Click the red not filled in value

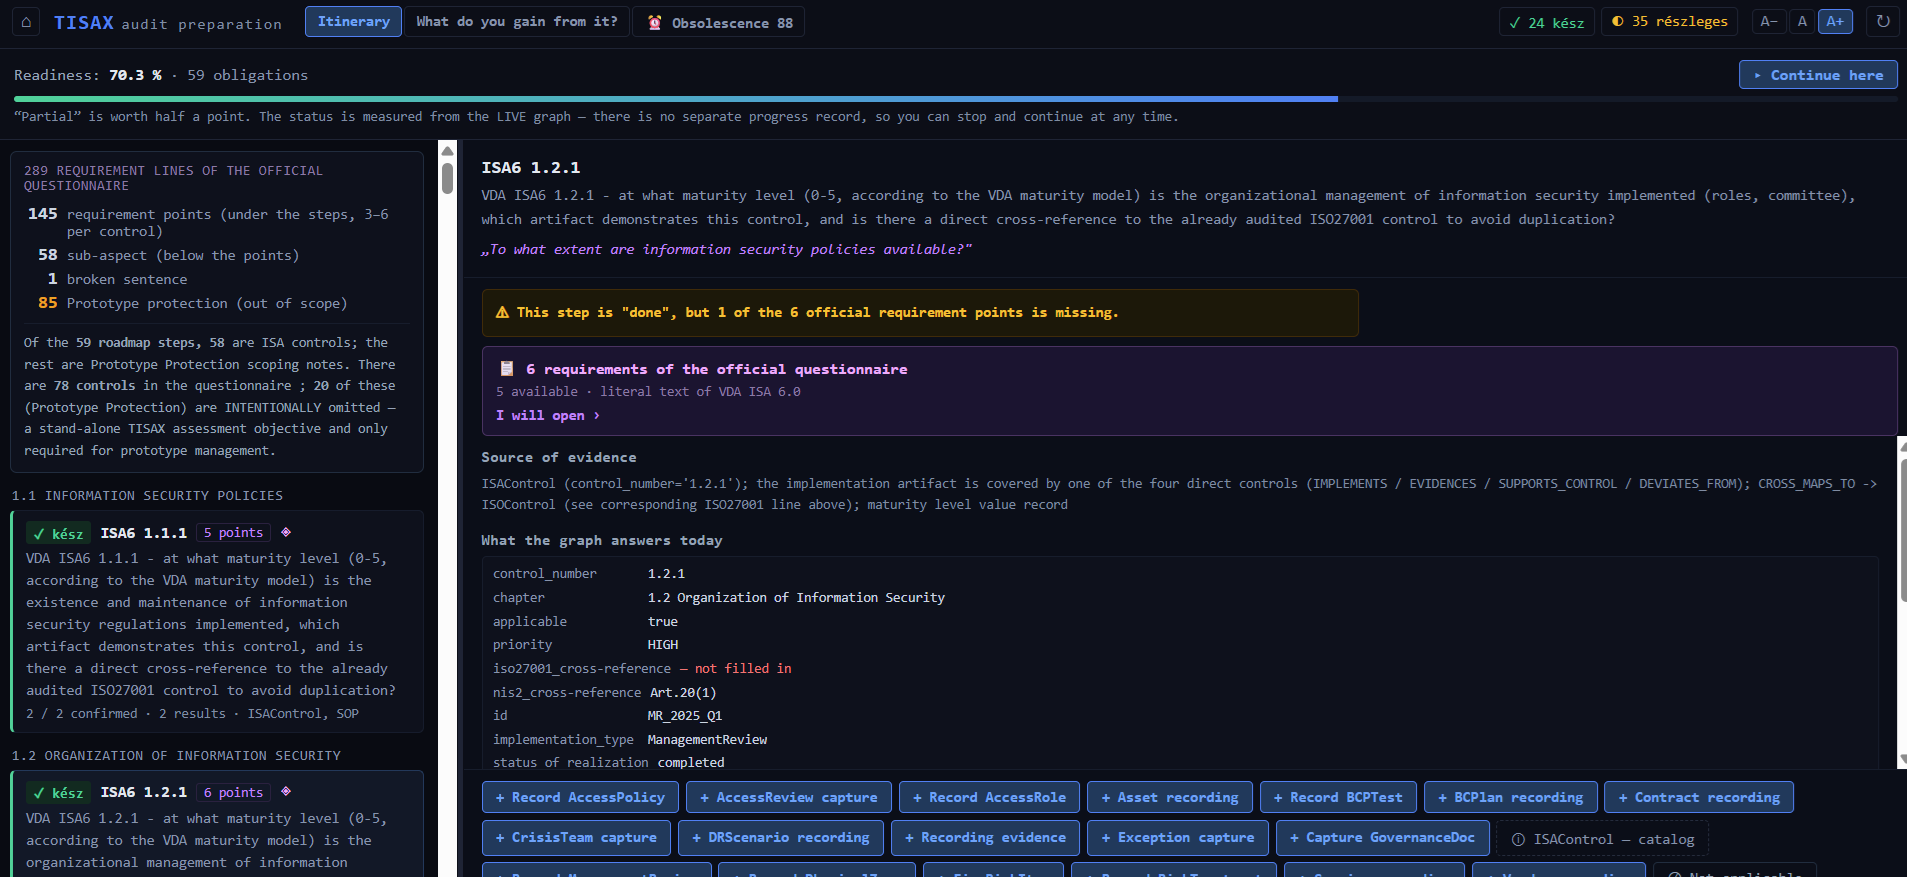coord(743,668)
